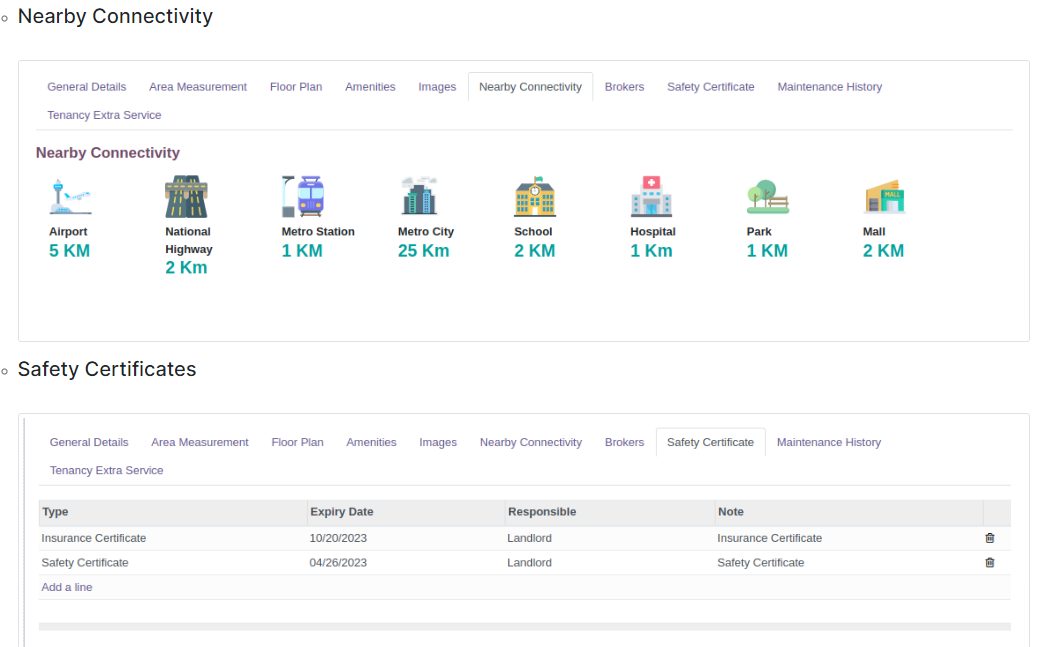
Task: Delete the Insurance Certificate row
Action: [x=990, y=538]
